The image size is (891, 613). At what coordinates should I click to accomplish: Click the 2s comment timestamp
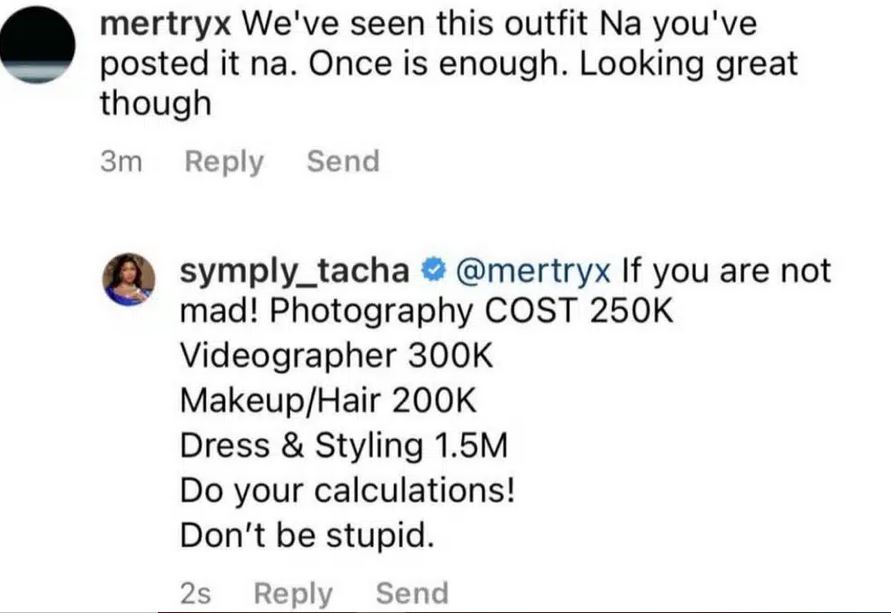(195, 593)
